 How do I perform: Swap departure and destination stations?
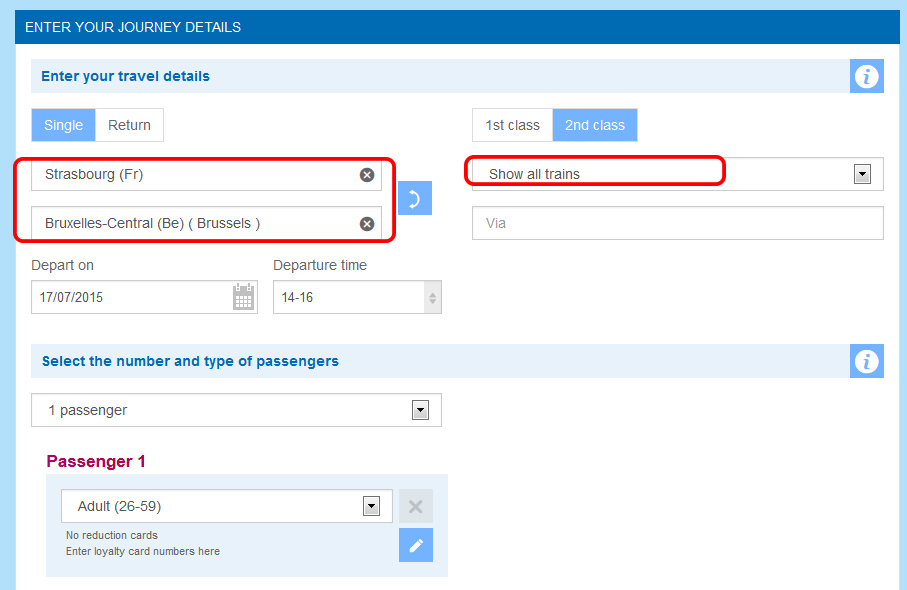(415, 198)
